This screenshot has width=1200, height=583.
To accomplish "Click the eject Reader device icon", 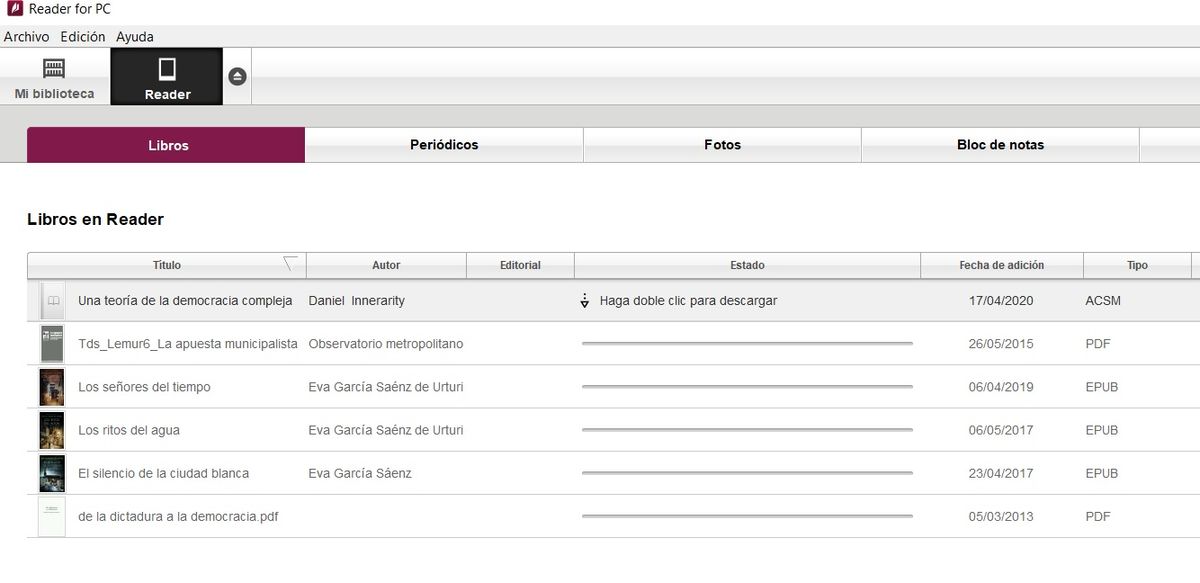I will point(237,76).
